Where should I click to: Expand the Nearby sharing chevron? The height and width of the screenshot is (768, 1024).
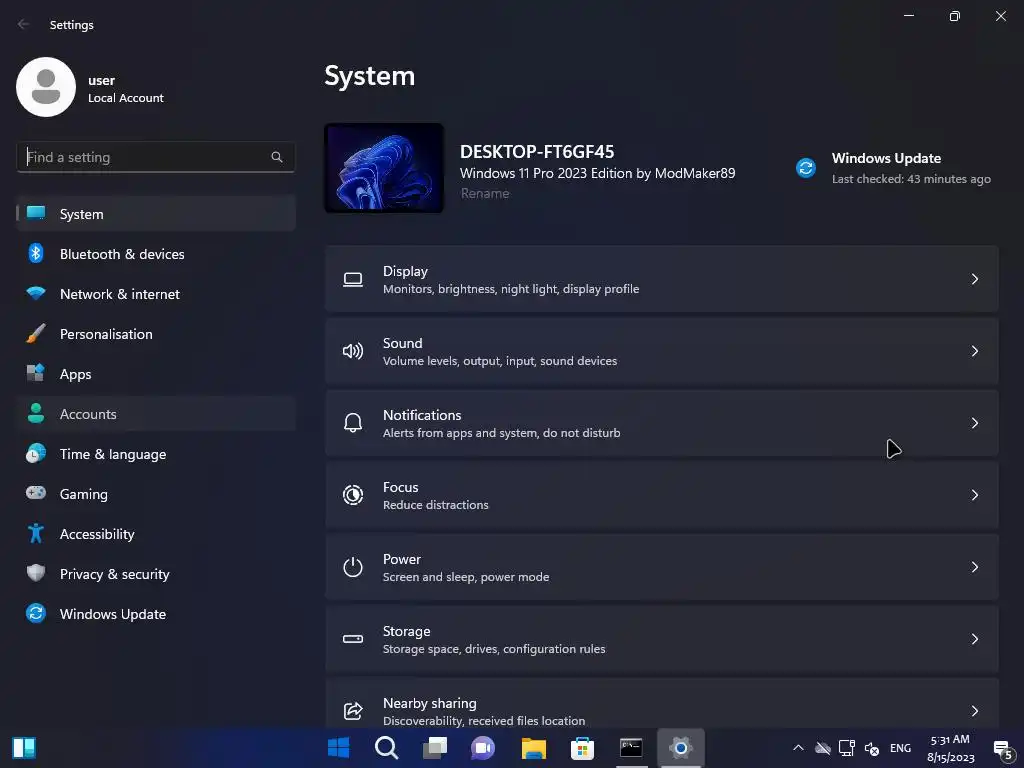pyautogui.click(x=974, y=711)
